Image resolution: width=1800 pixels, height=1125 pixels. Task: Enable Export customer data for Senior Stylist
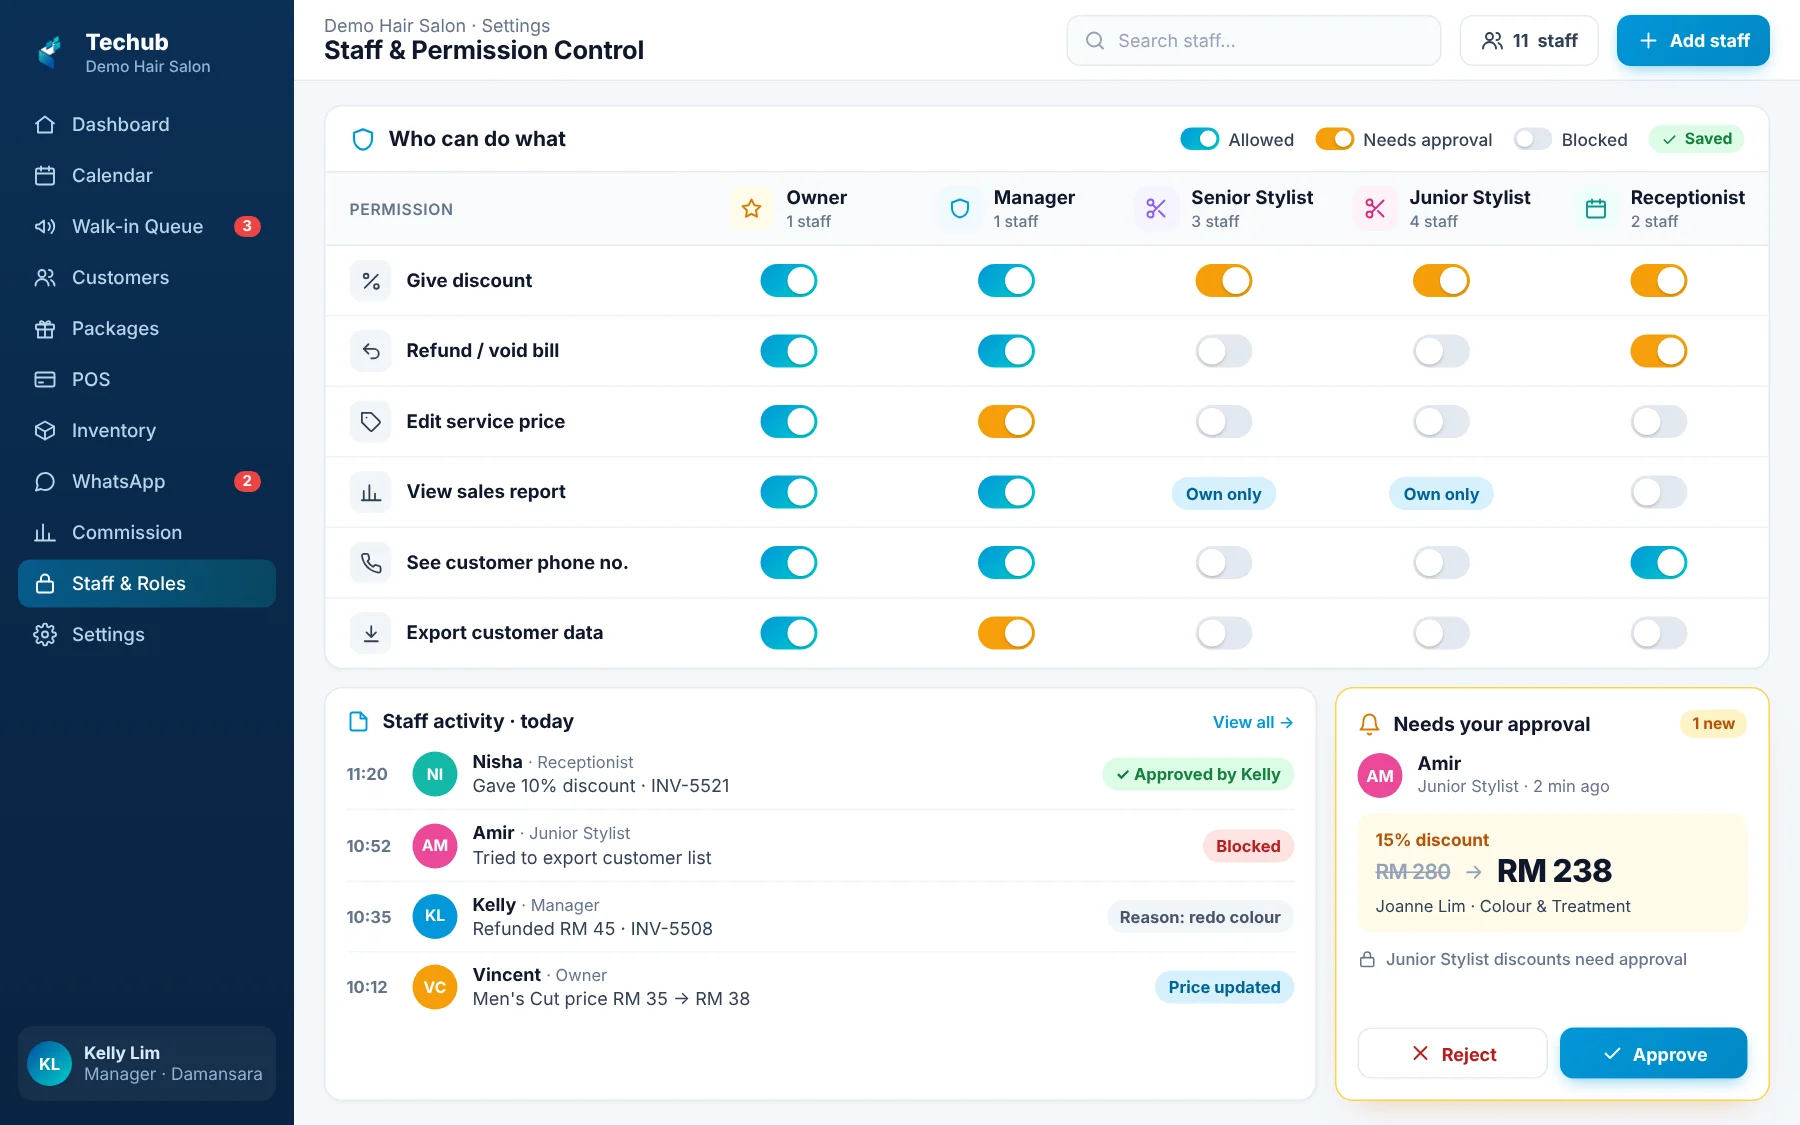[1224, 633]
